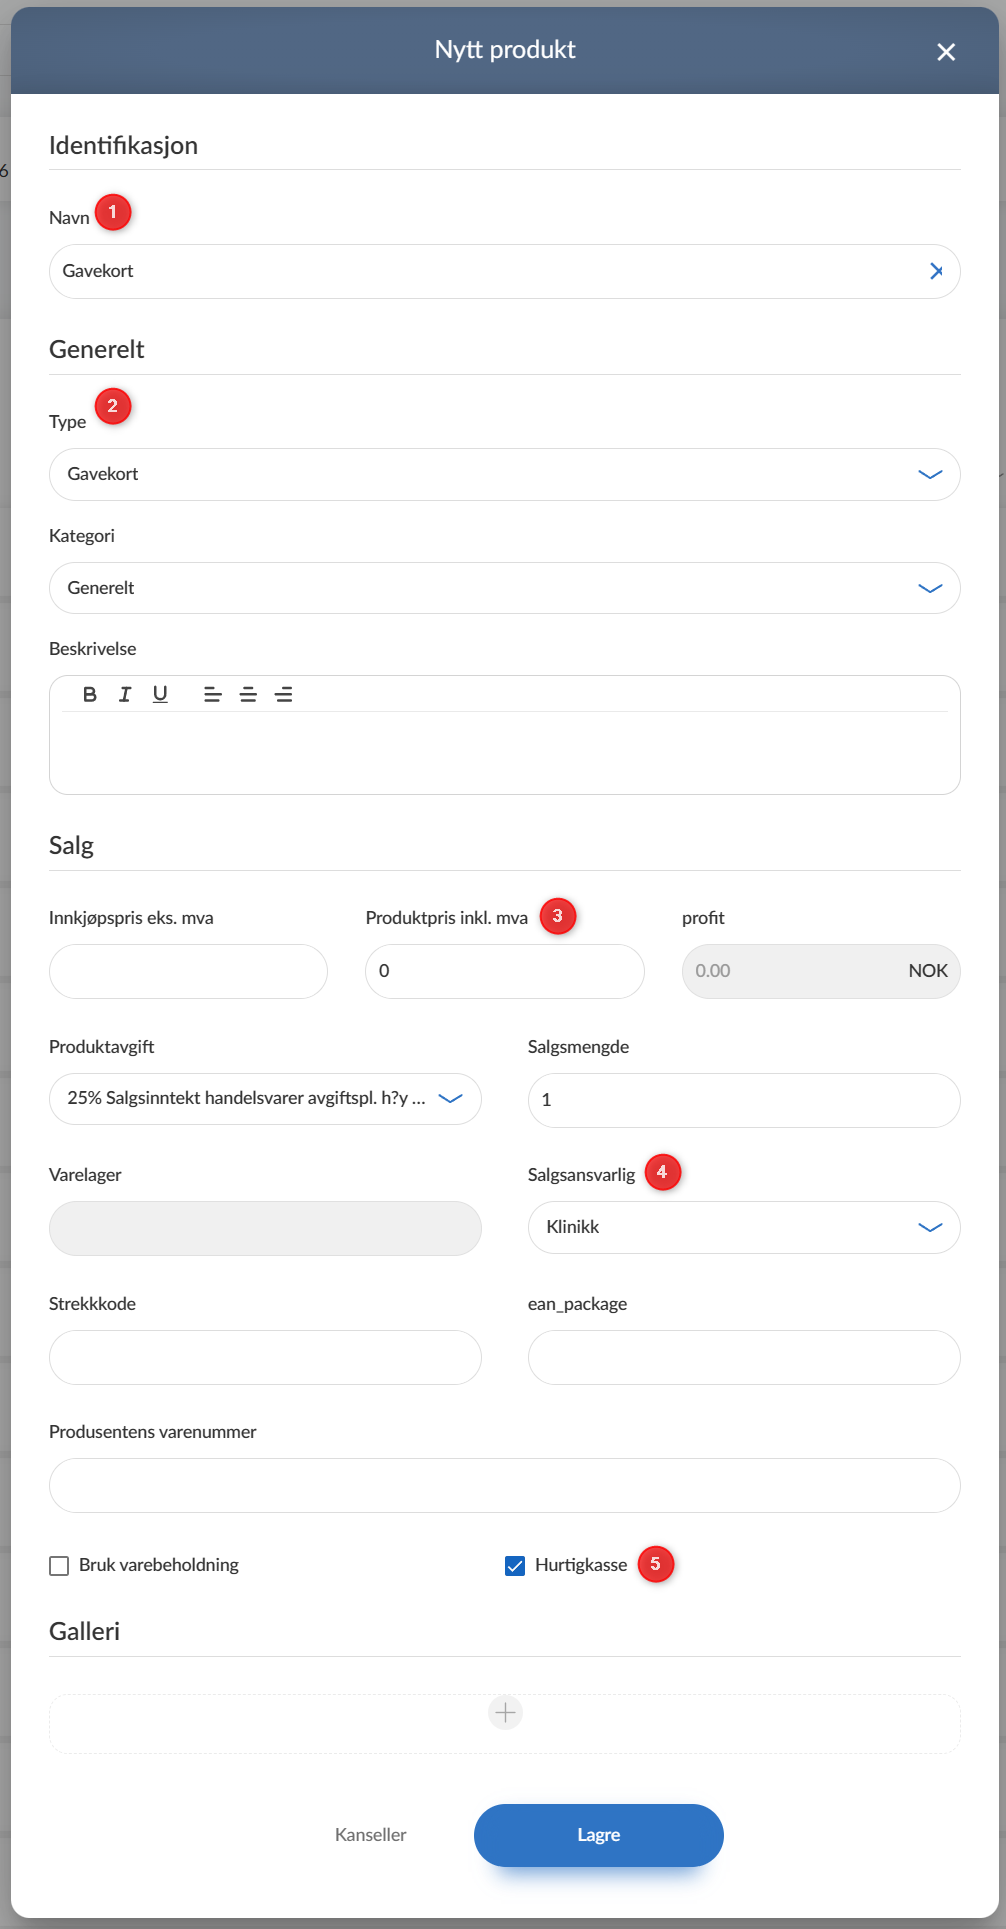Viewport: 1006px width, 1929px height.
Task: Click the Strekkode input field
Action: [x=265, y=1357]
